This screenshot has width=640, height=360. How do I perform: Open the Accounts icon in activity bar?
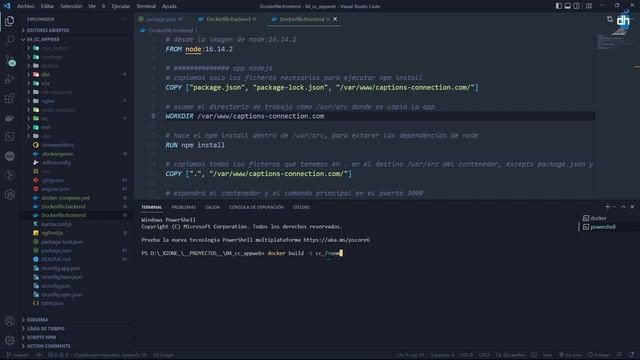coord(9,321)
